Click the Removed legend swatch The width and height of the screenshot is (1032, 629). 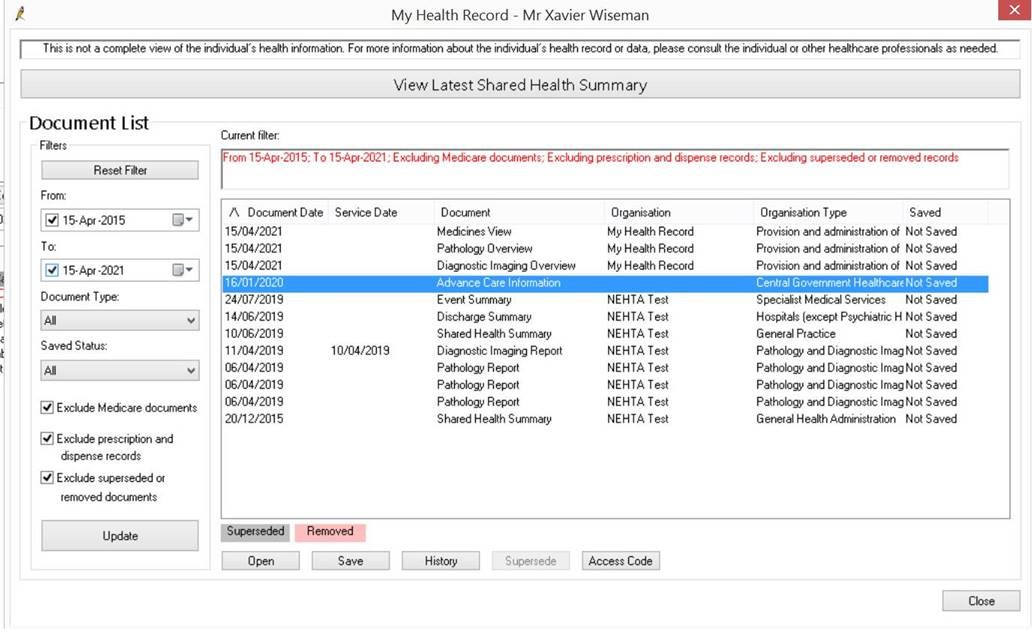point(330,532)
